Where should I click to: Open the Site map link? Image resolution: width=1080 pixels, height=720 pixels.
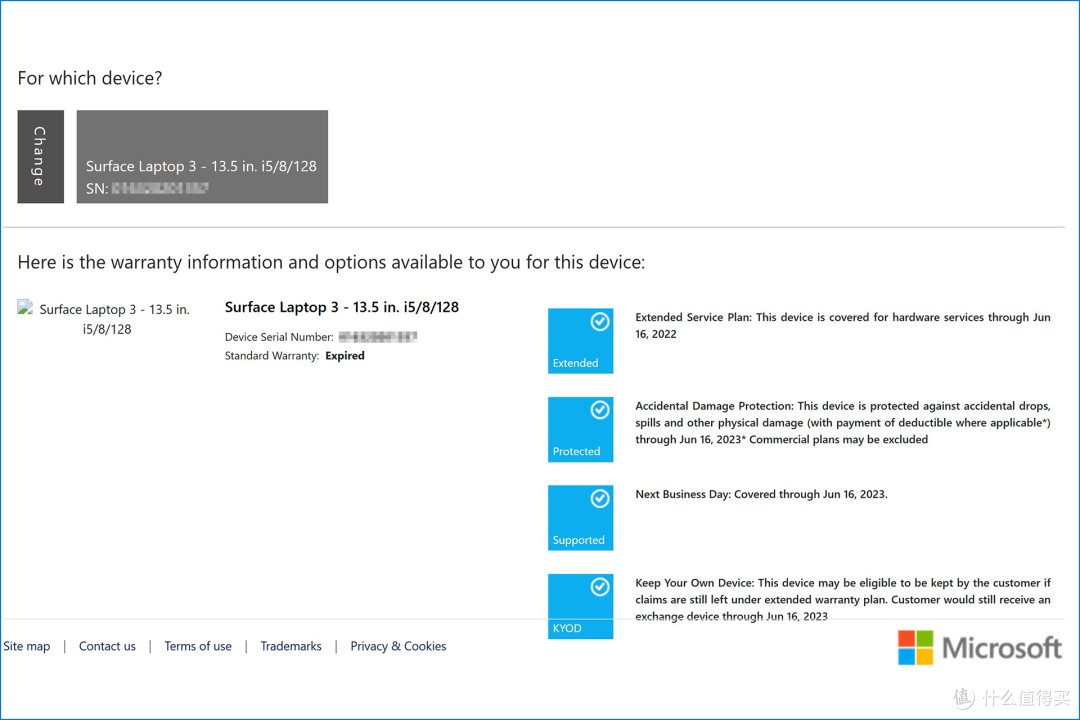(x=27, y=646)
